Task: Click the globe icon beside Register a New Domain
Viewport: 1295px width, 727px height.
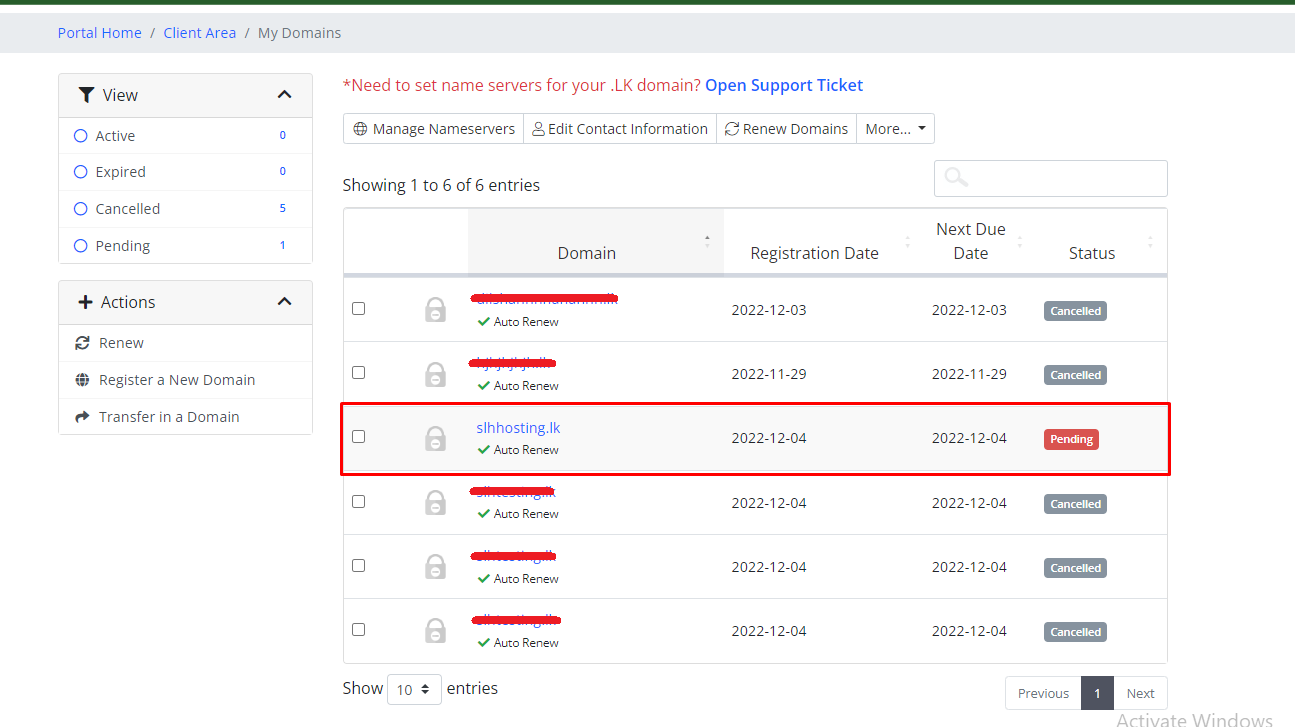Action: (82, 380)
